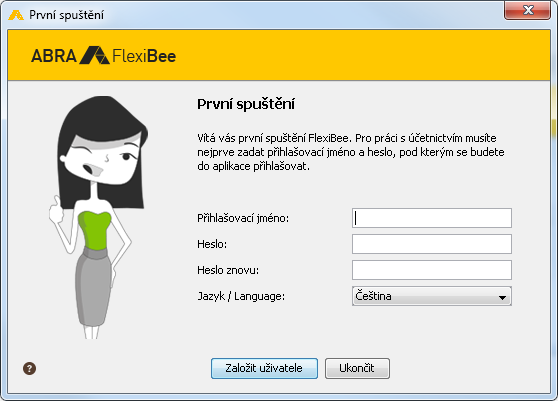This screenshot has height=401, width=558.
Task: Click the triangular emblem in the ABRA FlexiBee logo
Action: (x=94, y=56)
